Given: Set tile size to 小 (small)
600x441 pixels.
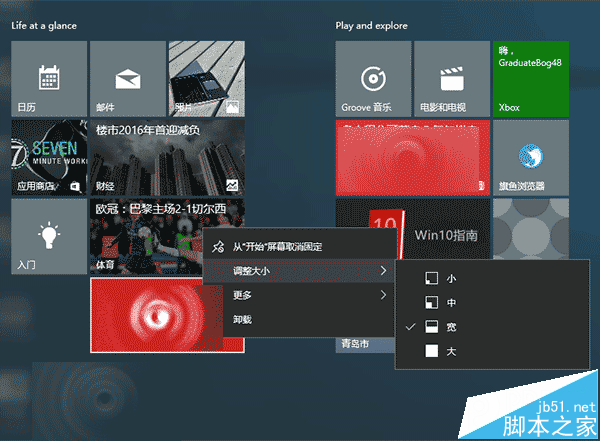Looking at the screenshot, I should 492,278.
